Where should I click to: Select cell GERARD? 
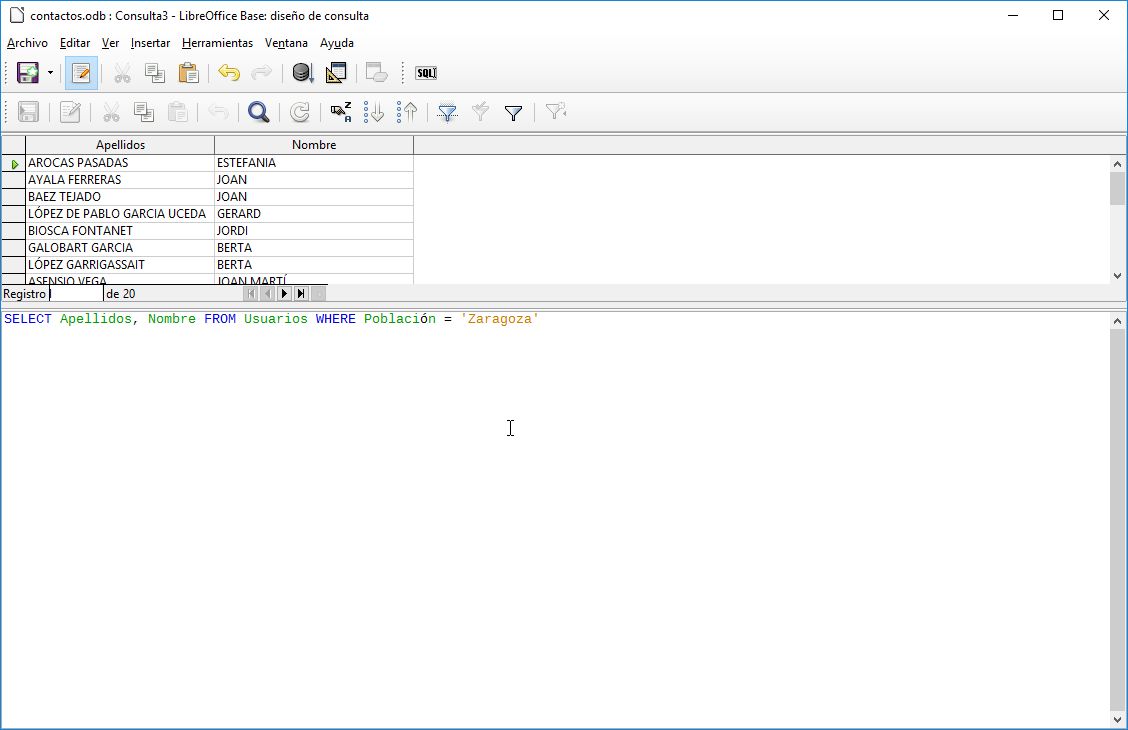[x=314, y=214]
